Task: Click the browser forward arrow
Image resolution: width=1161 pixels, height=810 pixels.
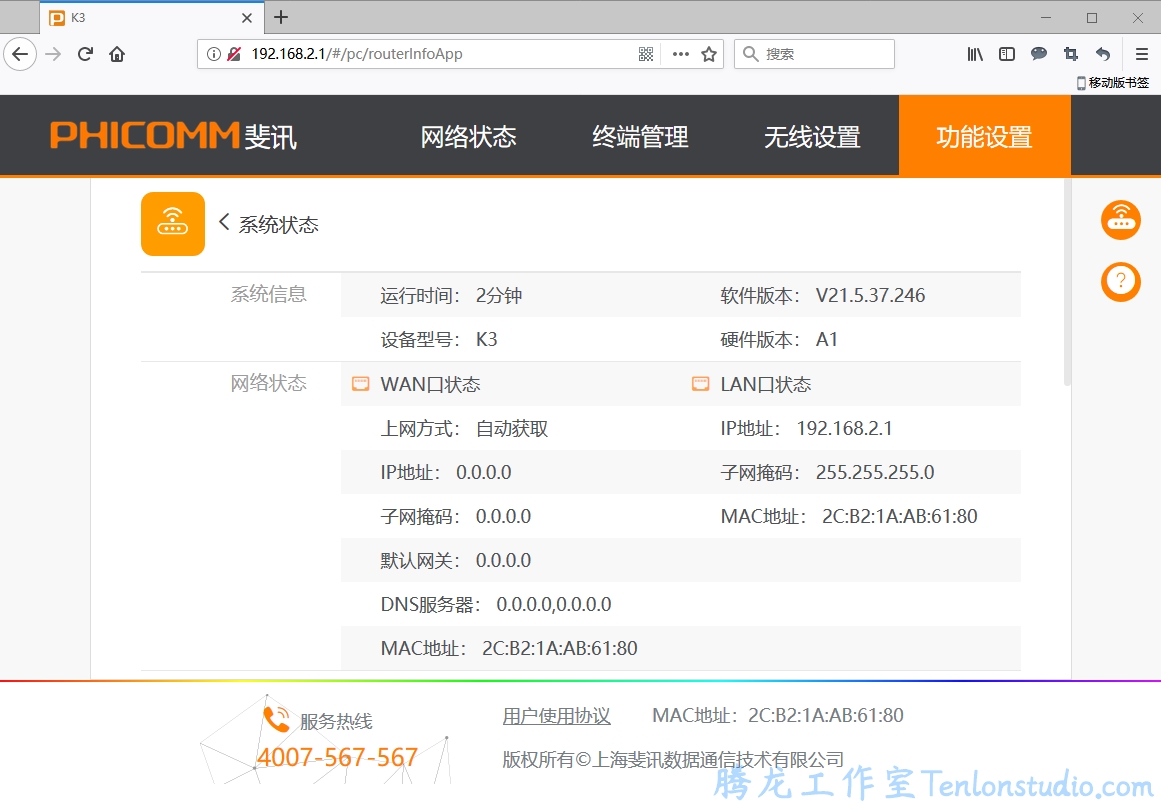Action: pos(53,54)
